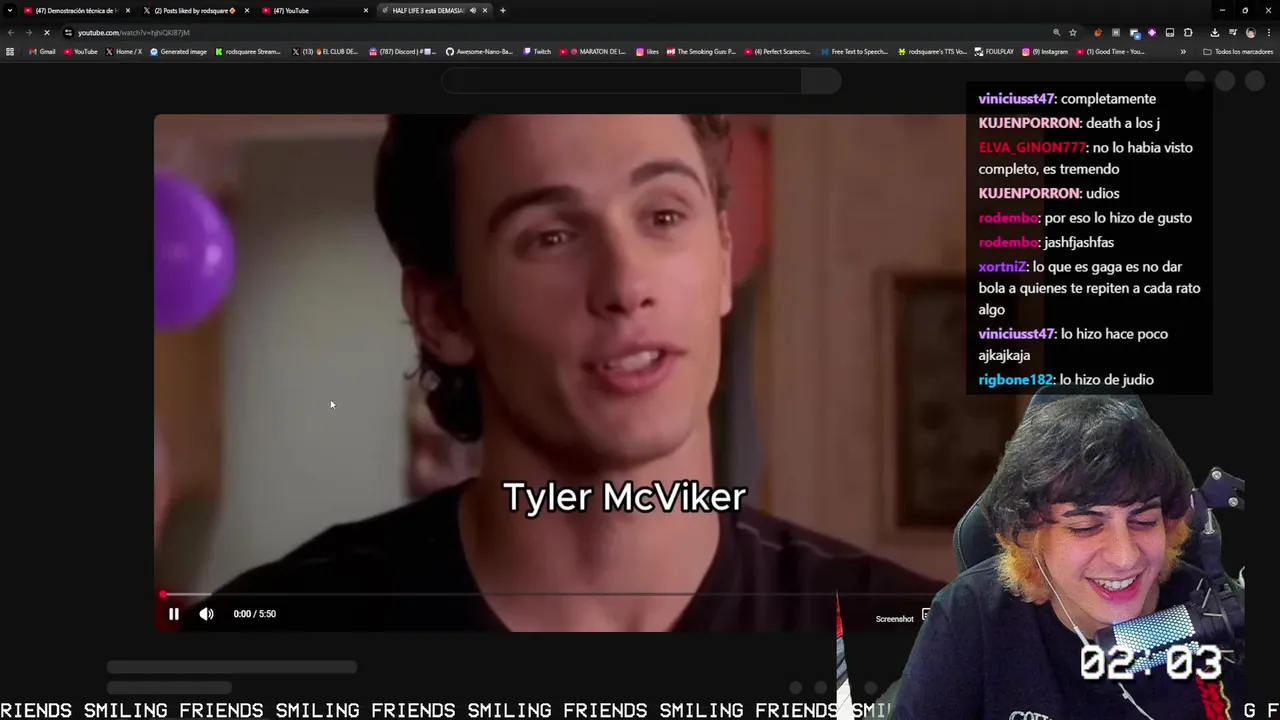Open the purple diamond extension icon
The width and height of the screenshot is (1280, 720).
pyautogui.click(x=1152, y=32)
